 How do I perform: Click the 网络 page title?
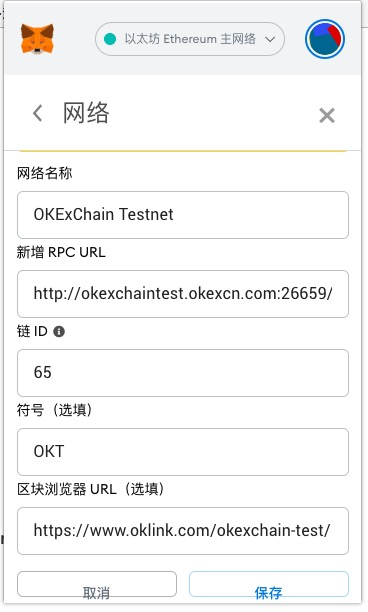pyautogui.click(x=86, y=113)
